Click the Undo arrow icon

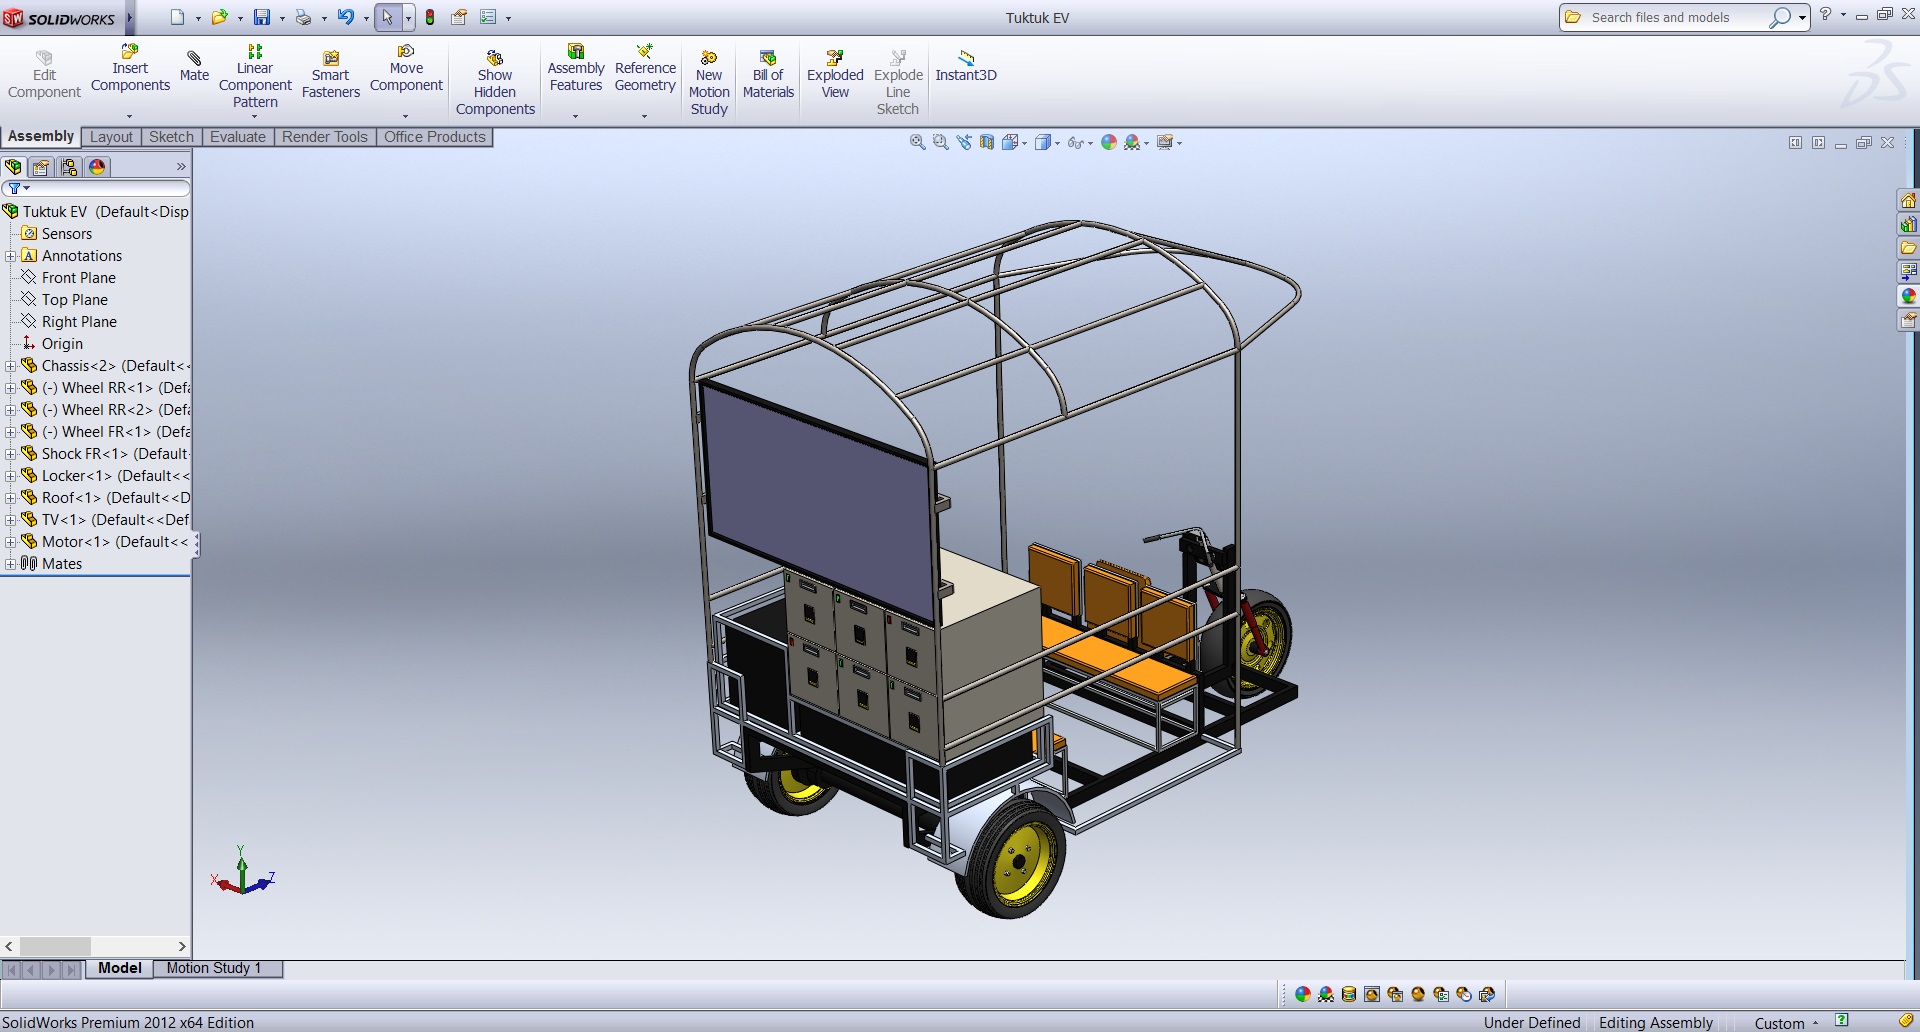345,17
